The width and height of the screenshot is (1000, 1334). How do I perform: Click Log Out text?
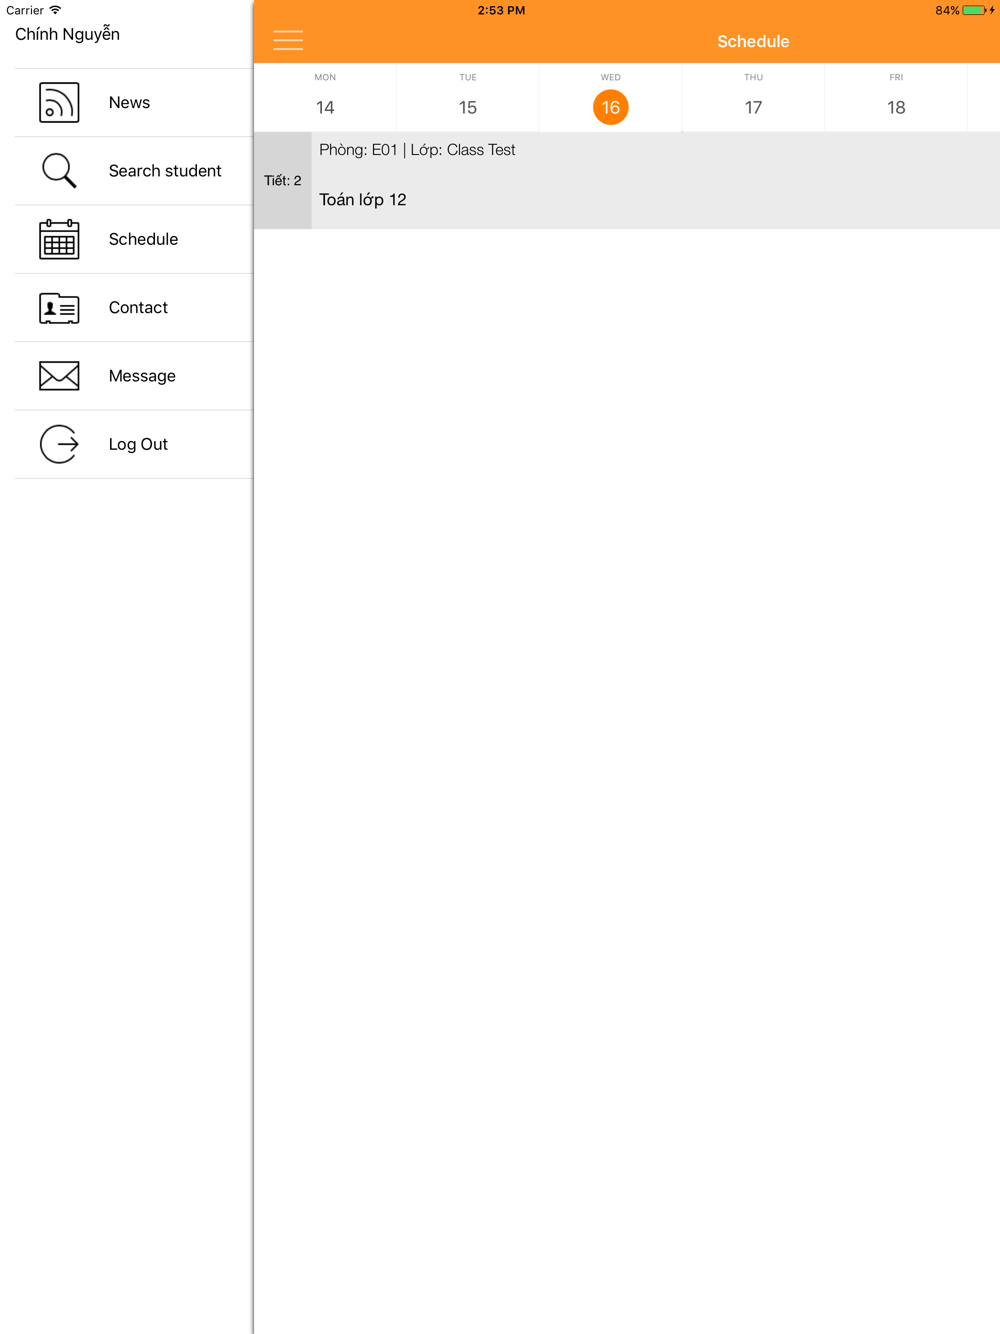coord(138,444)
